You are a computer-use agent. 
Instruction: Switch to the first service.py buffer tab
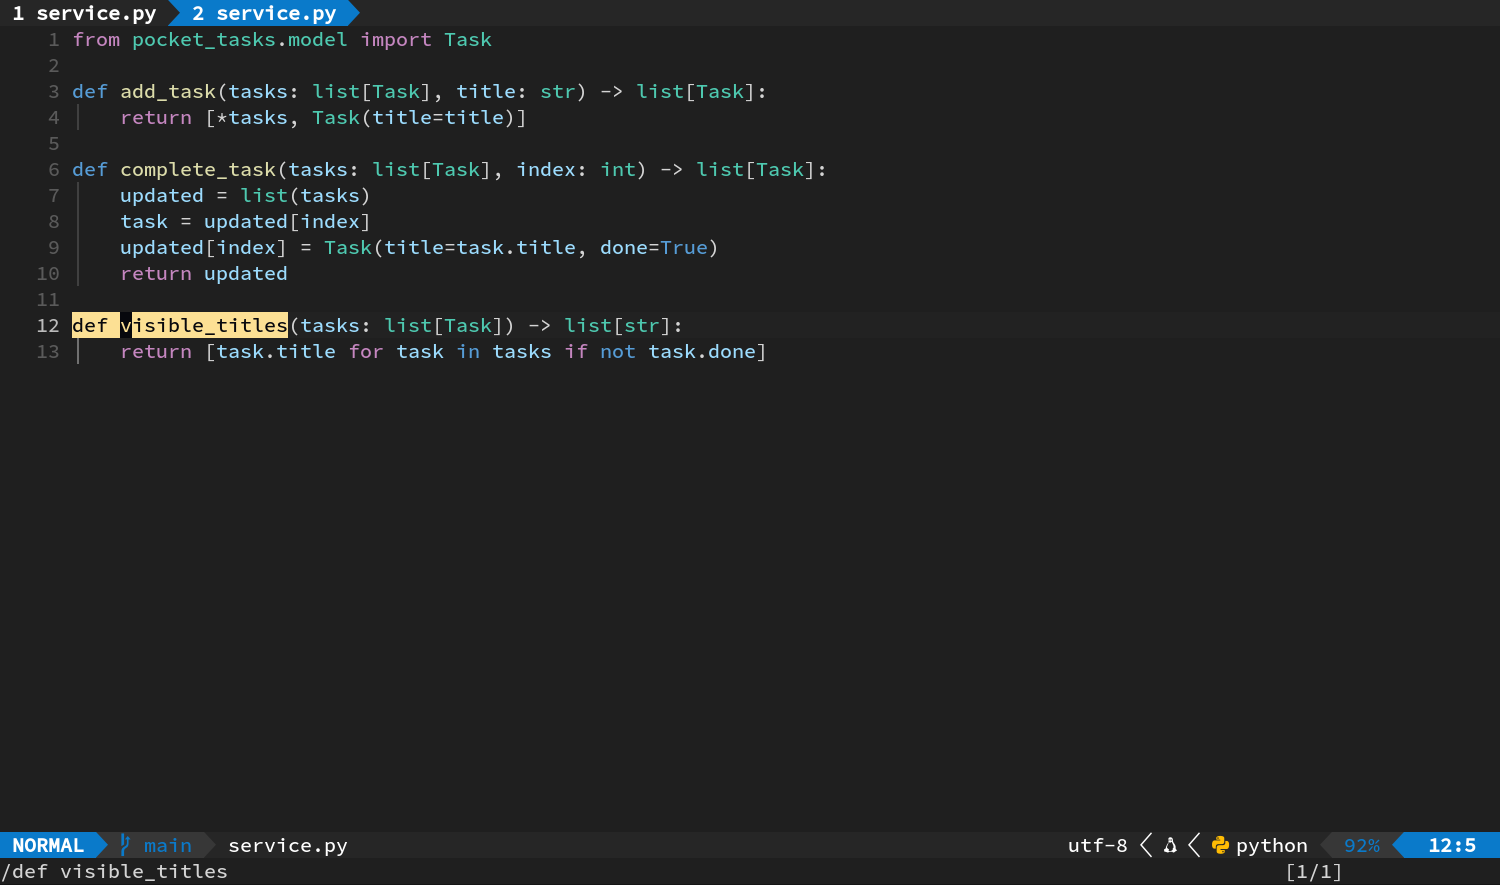(x=84, y=13)
